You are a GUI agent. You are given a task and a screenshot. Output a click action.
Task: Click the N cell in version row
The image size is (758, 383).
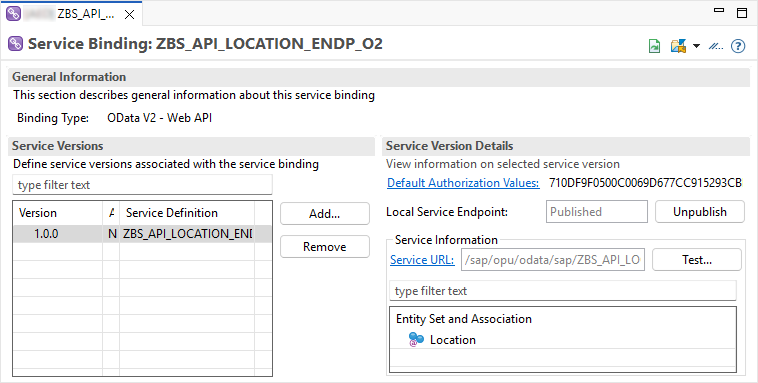[x=112, y=234]
